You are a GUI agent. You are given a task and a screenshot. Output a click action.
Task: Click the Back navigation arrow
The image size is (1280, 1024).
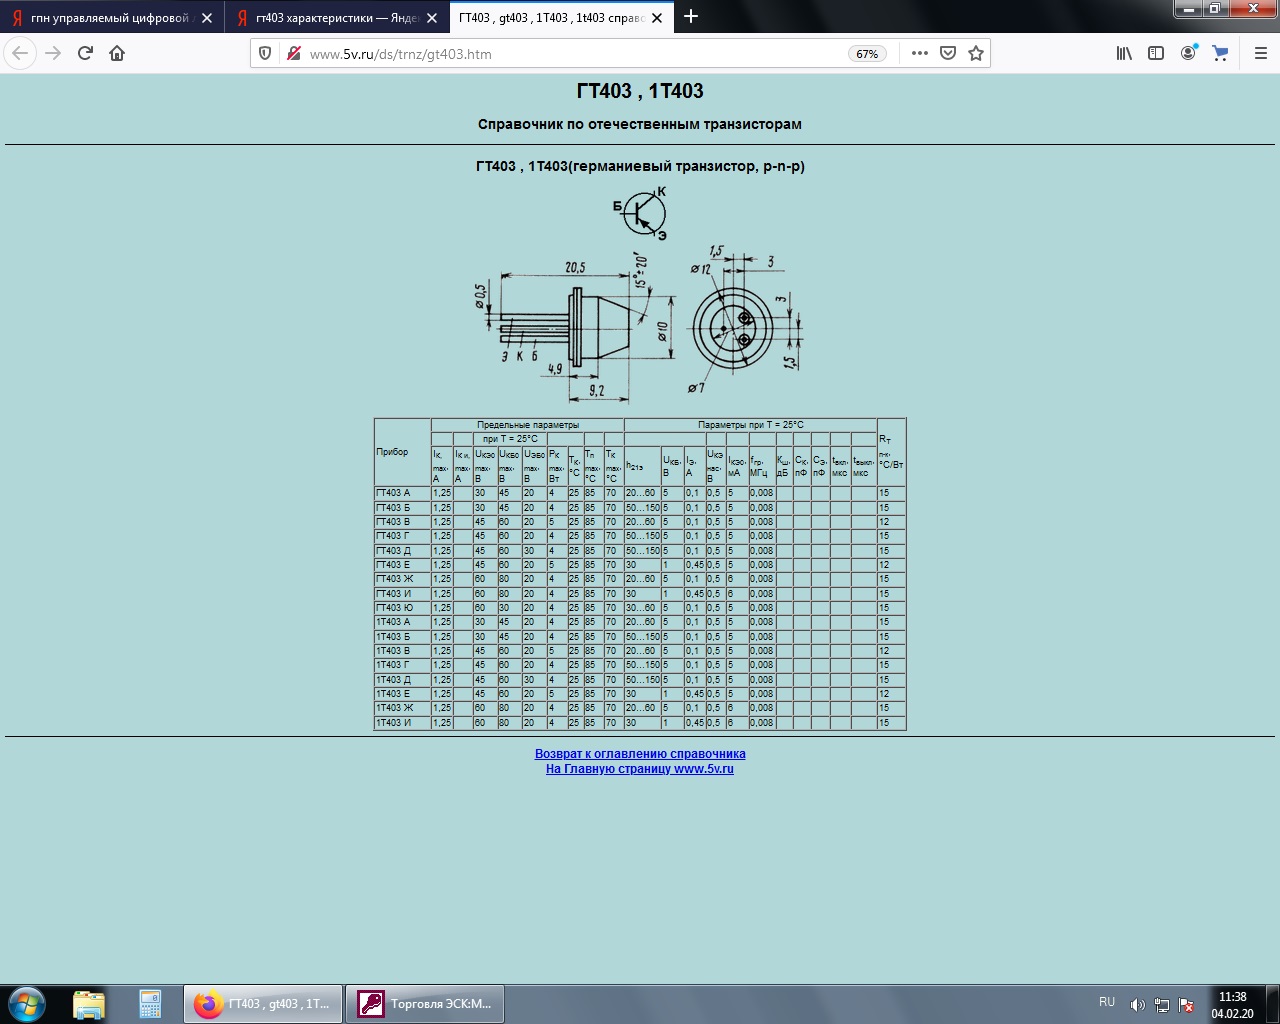point(21,53)
